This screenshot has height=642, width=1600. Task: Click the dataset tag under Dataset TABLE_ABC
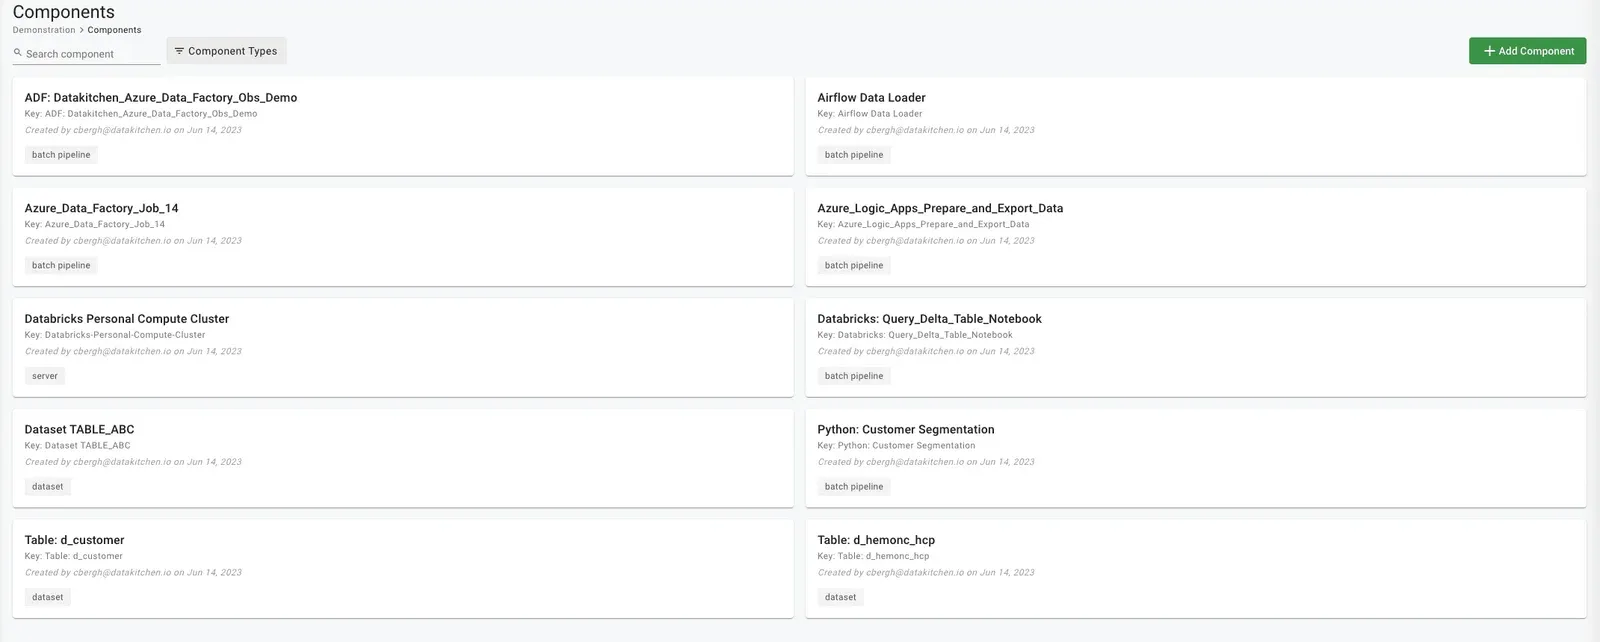(x=47, y=487)
